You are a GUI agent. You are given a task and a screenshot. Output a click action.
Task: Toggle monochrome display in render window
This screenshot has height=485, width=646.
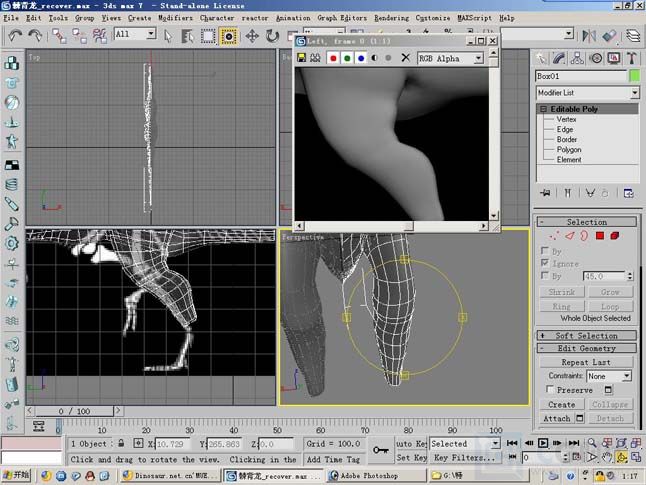point(388,58)
